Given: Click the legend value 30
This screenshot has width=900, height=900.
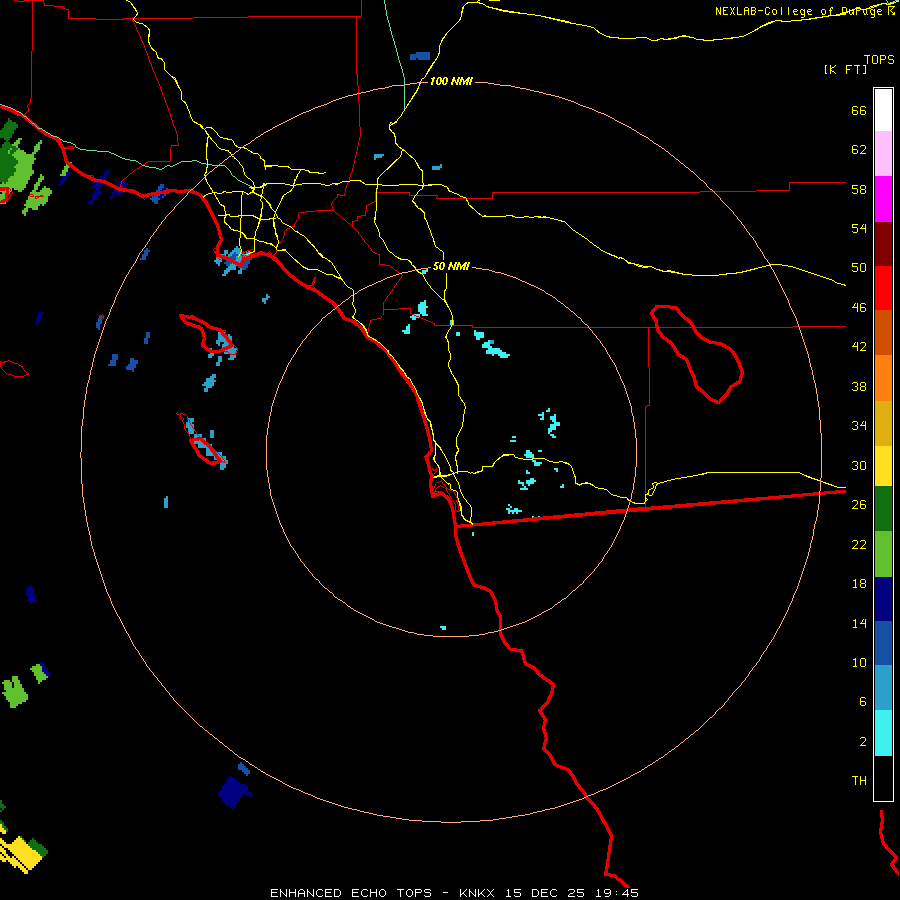Looking at the screenshot, I should pyautogui.click(x=859, y=465).
